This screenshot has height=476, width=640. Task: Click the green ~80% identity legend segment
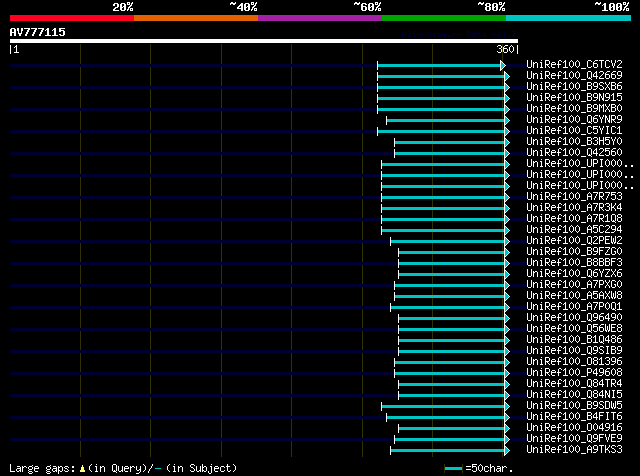[x=444, y=18]
